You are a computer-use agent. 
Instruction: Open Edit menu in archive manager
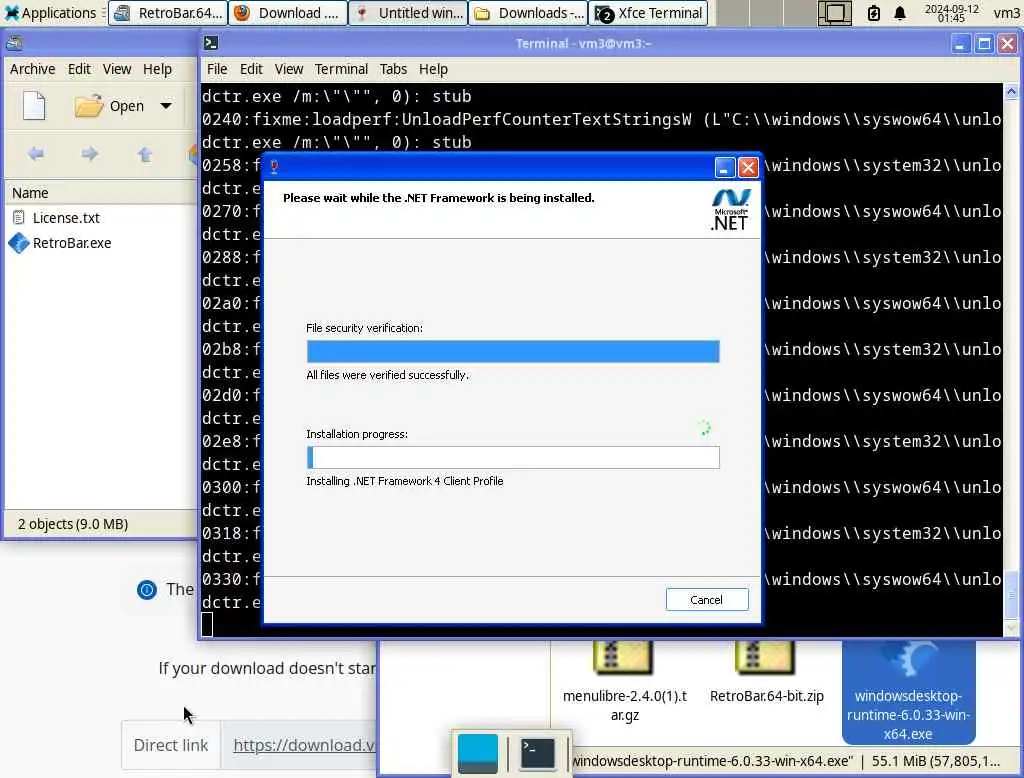(x=80, y=69)
